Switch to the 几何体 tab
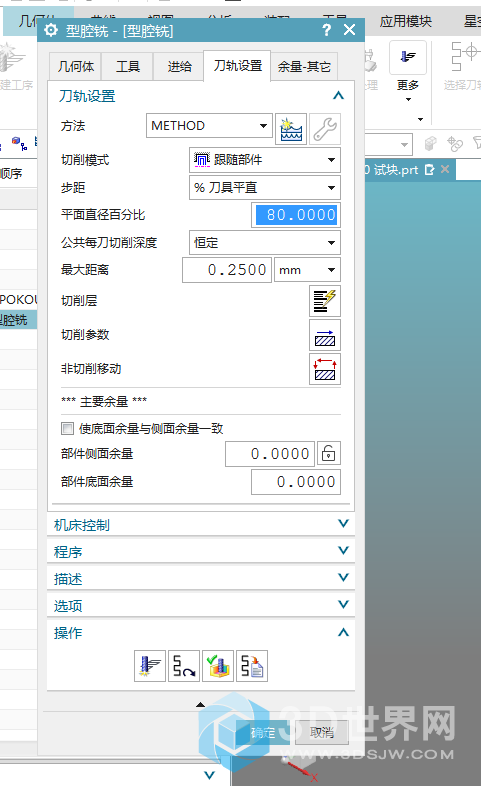Viewport: 481px width, 786px height. [x=76, y=67]
